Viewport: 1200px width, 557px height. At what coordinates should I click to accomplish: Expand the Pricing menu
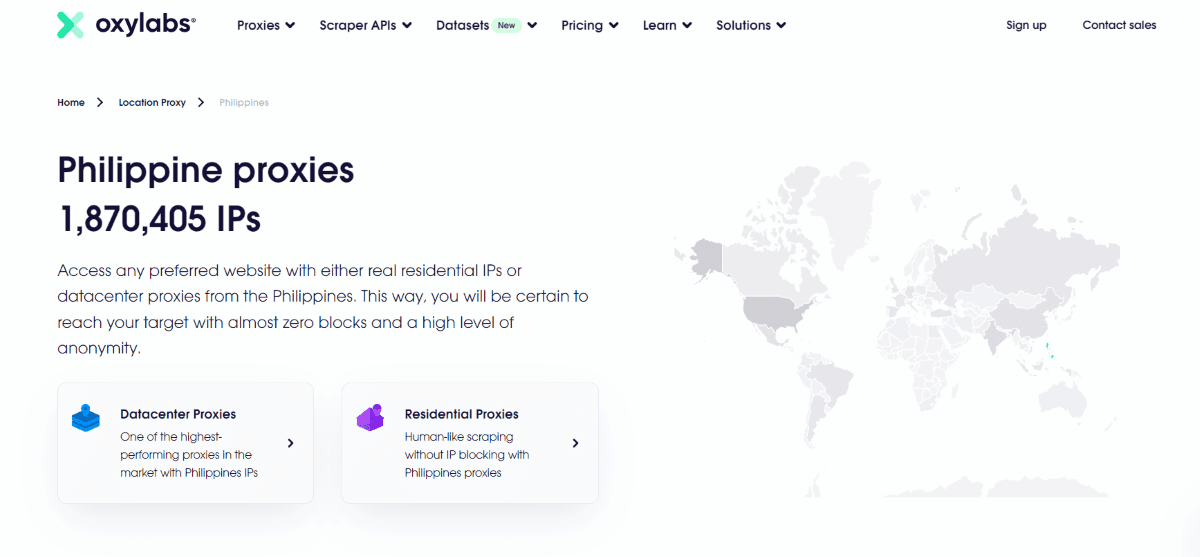pos(590,25)
